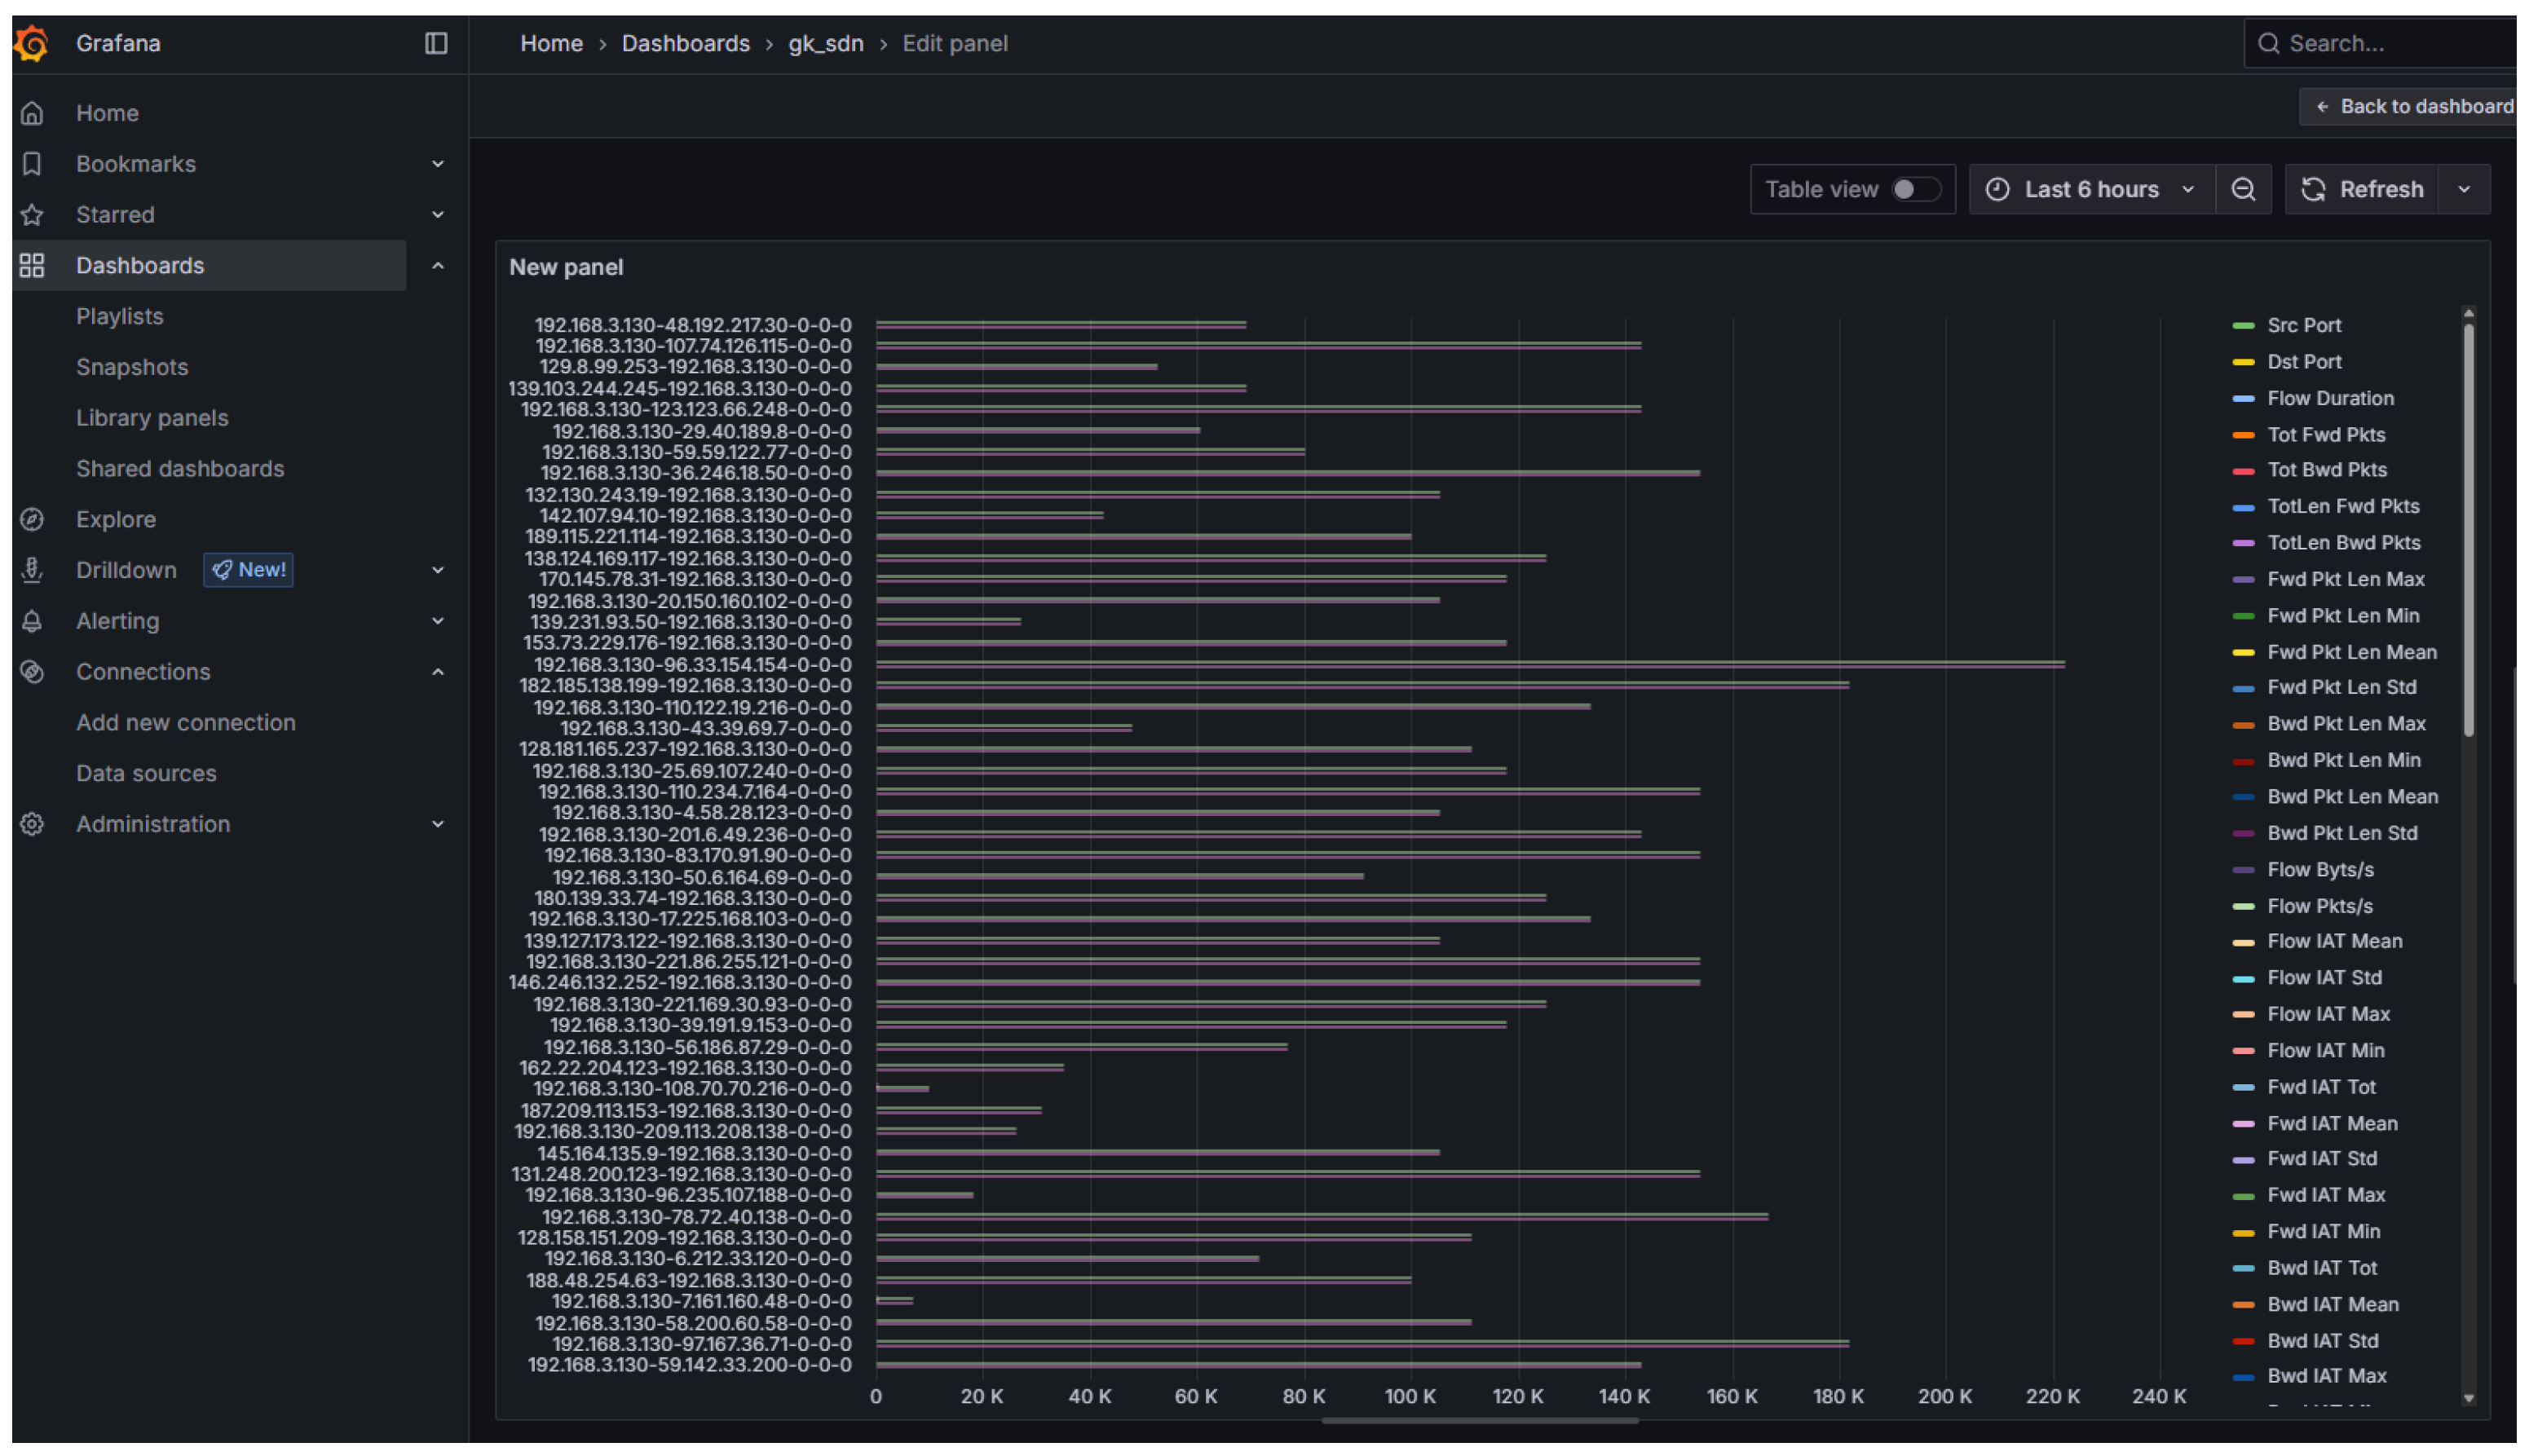Viewport: 2529px width, 1456px height.
Task: Click the Tot Bwd Pkts color swatch
Action: 2243,471
